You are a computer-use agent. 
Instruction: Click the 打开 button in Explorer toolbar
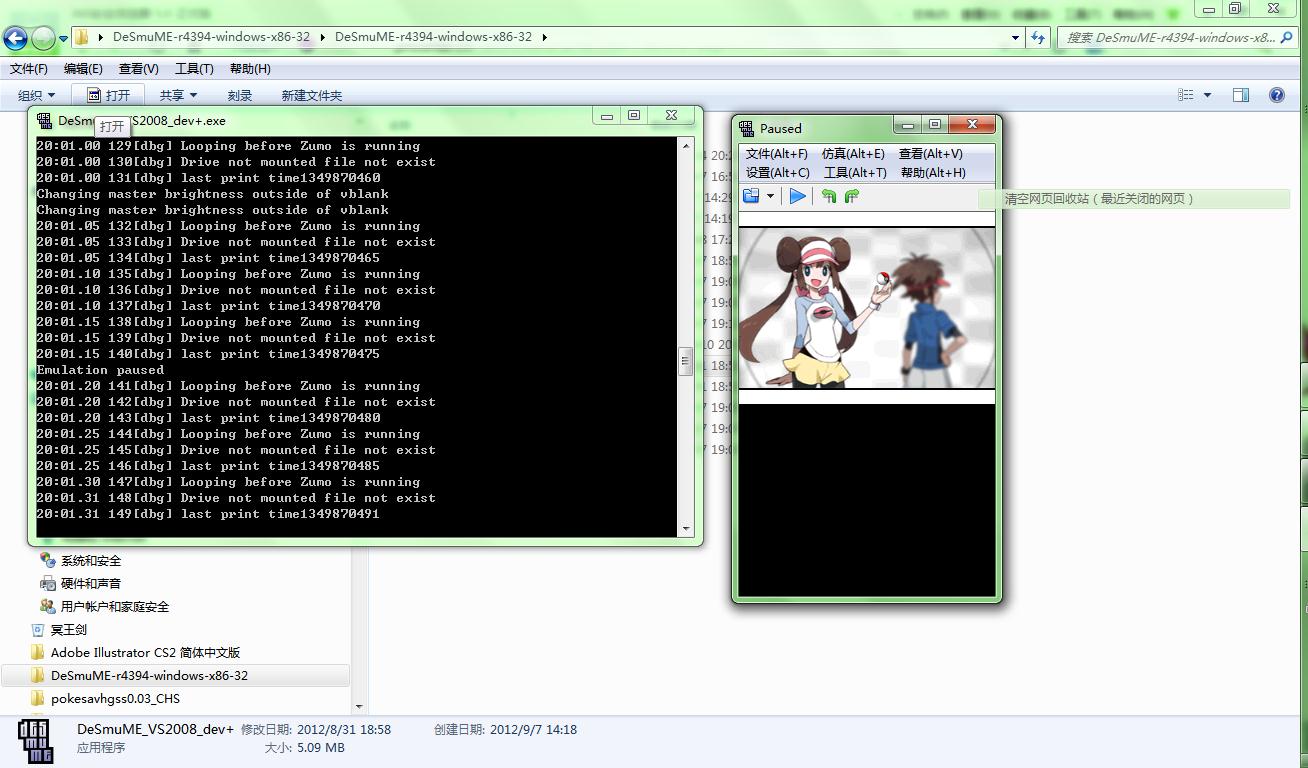click(x=108, y=95)
